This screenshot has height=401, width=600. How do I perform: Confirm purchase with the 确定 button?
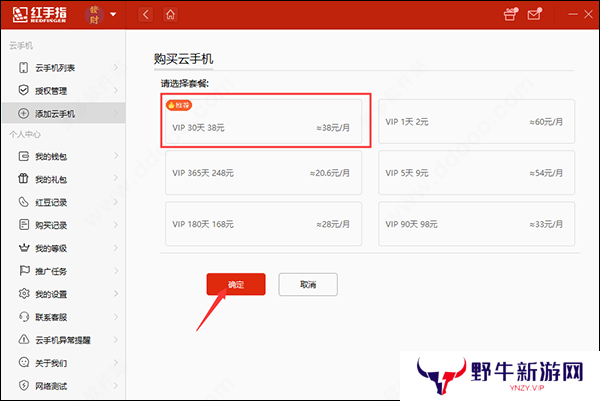click(236, 284)
